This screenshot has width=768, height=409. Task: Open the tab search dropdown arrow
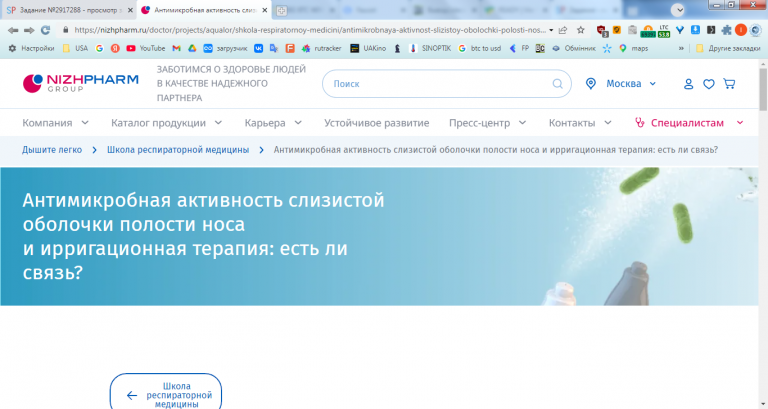coord(678,10)
